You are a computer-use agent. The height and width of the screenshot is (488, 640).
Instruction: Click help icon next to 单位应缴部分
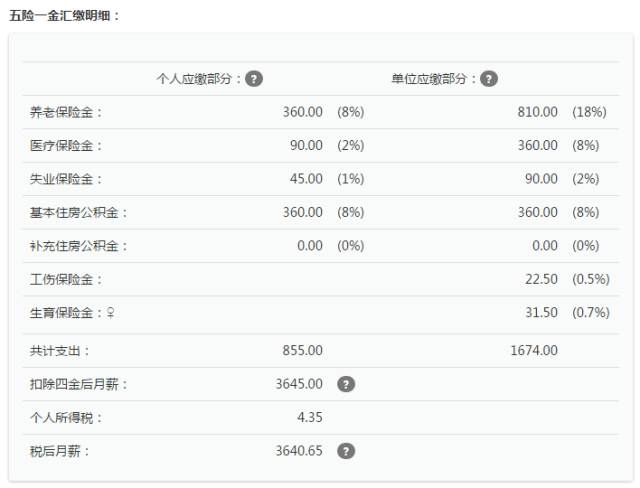pyautogui.click(x=489, y=79)
